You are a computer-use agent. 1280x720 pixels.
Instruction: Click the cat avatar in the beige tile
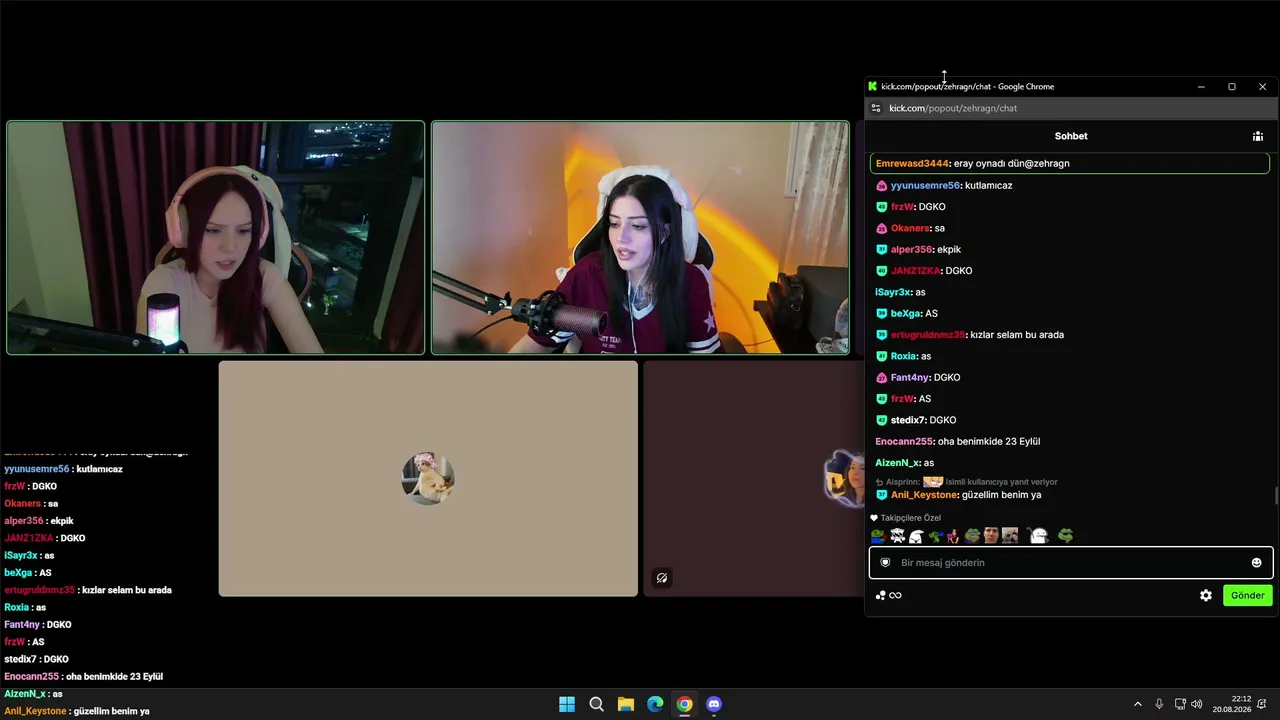[x=428, y=479]
